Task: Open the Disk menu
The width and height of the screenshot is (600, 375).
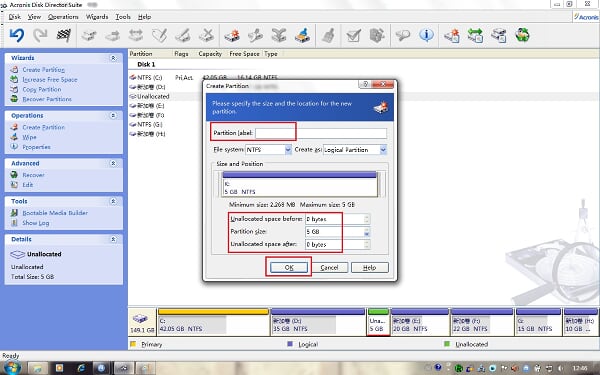Action: (15, 17)
